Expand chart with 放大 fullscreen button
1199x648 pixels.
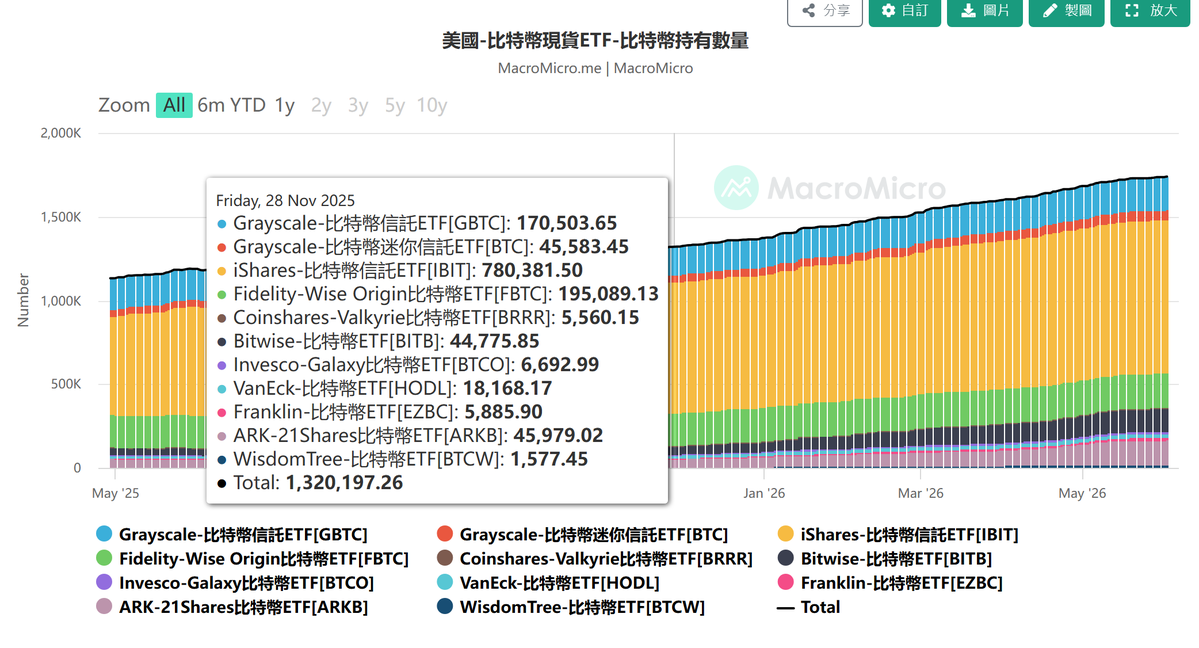1150,10
